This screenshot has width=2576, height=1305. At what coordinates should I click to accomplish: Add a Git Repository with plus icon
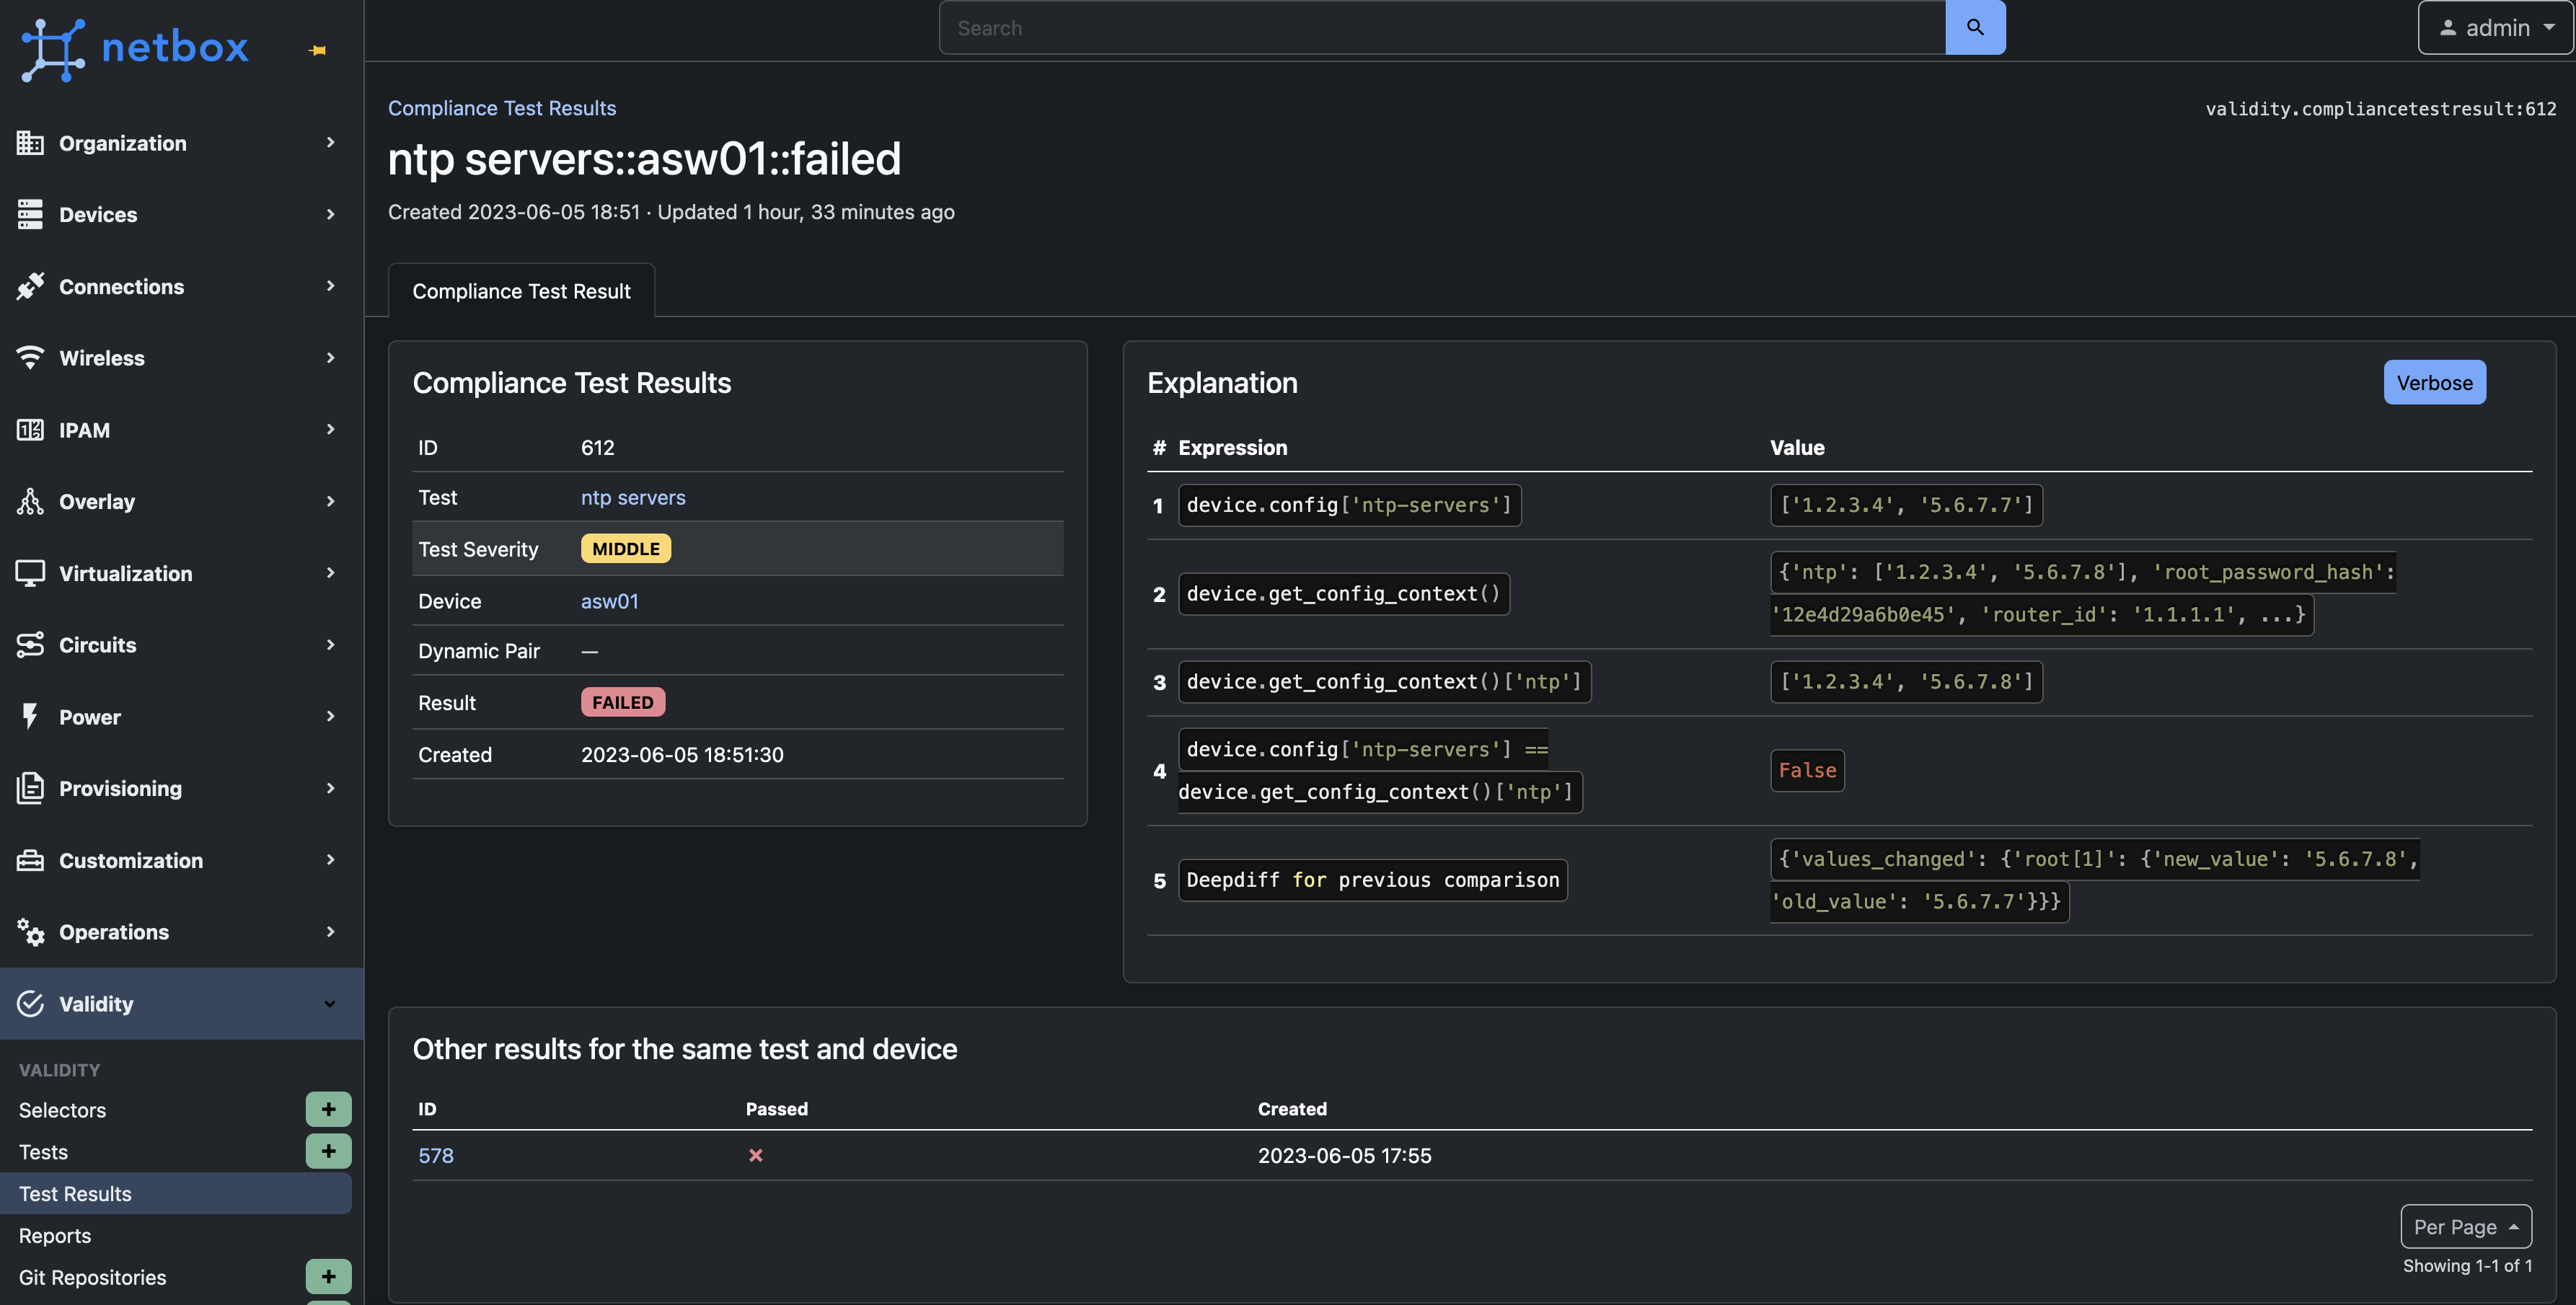click(x=328, y=1276)
